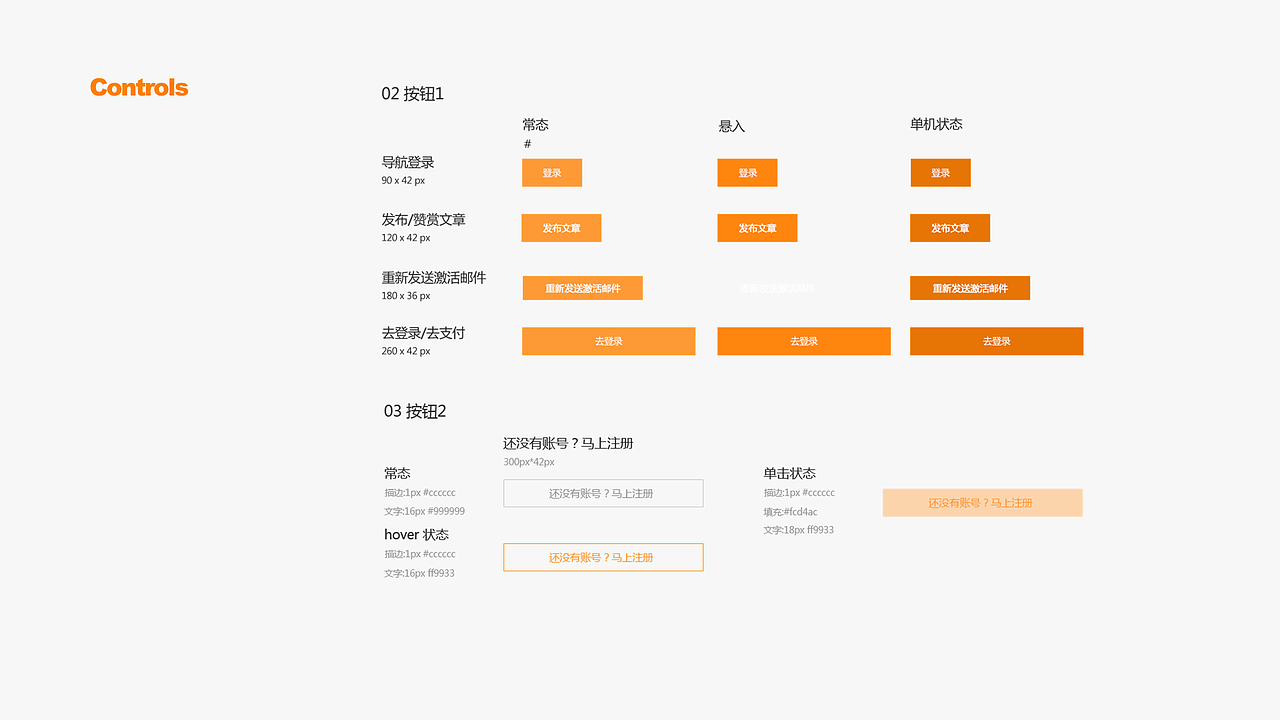Click the dark orange 重新发送激活邮件 button
Viewport: 1280px width, 720px height.
point(970,288)
